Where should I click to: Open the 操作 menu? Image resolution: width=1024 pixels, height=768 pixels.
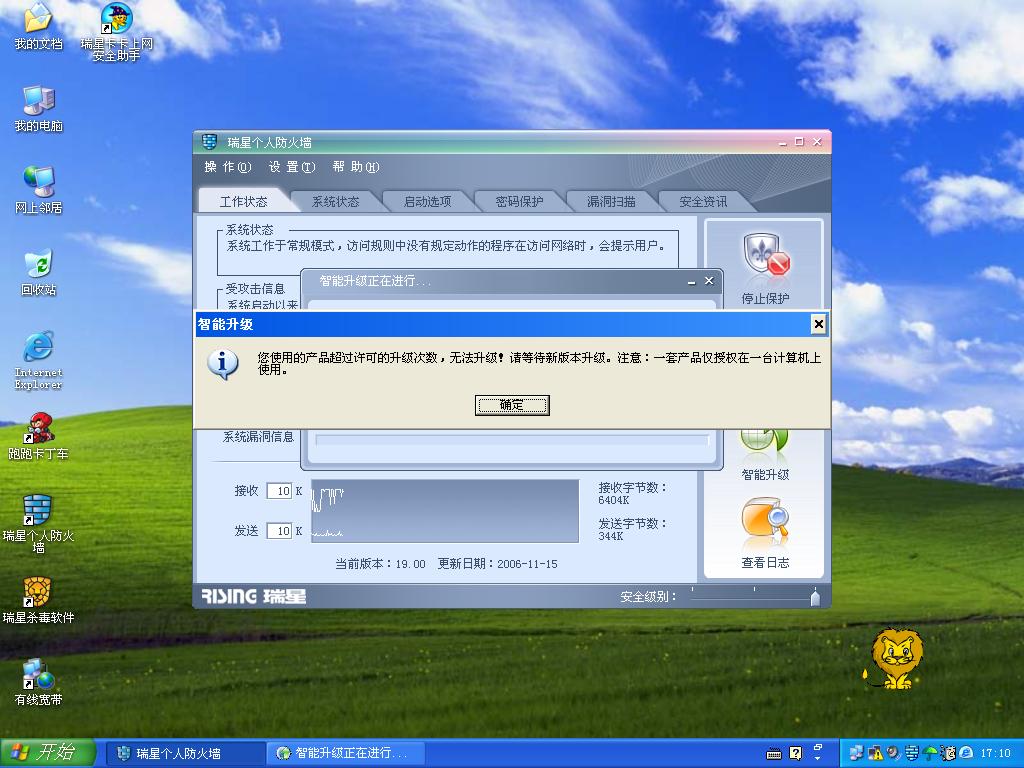pos(227,167)
